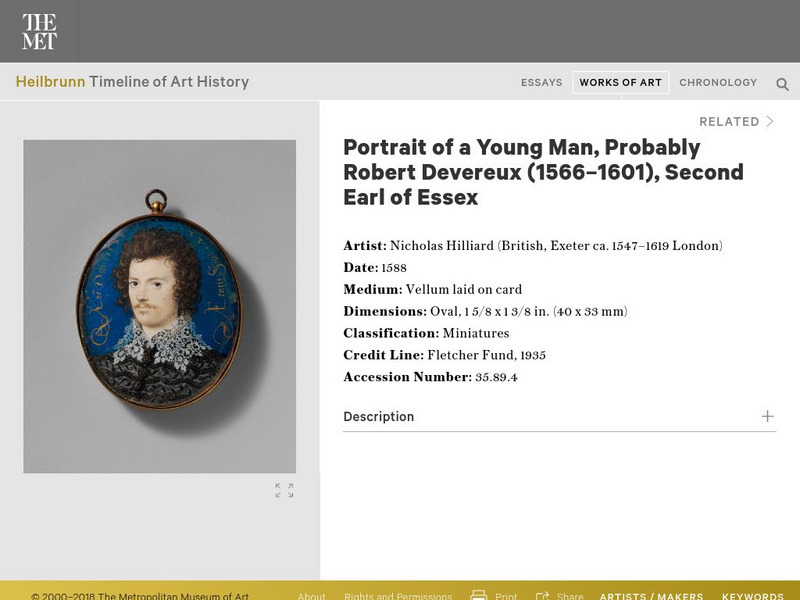Viewport: 800px width, 600px height.
Task: Open the About footer link
Action: [x=311, y=596]
